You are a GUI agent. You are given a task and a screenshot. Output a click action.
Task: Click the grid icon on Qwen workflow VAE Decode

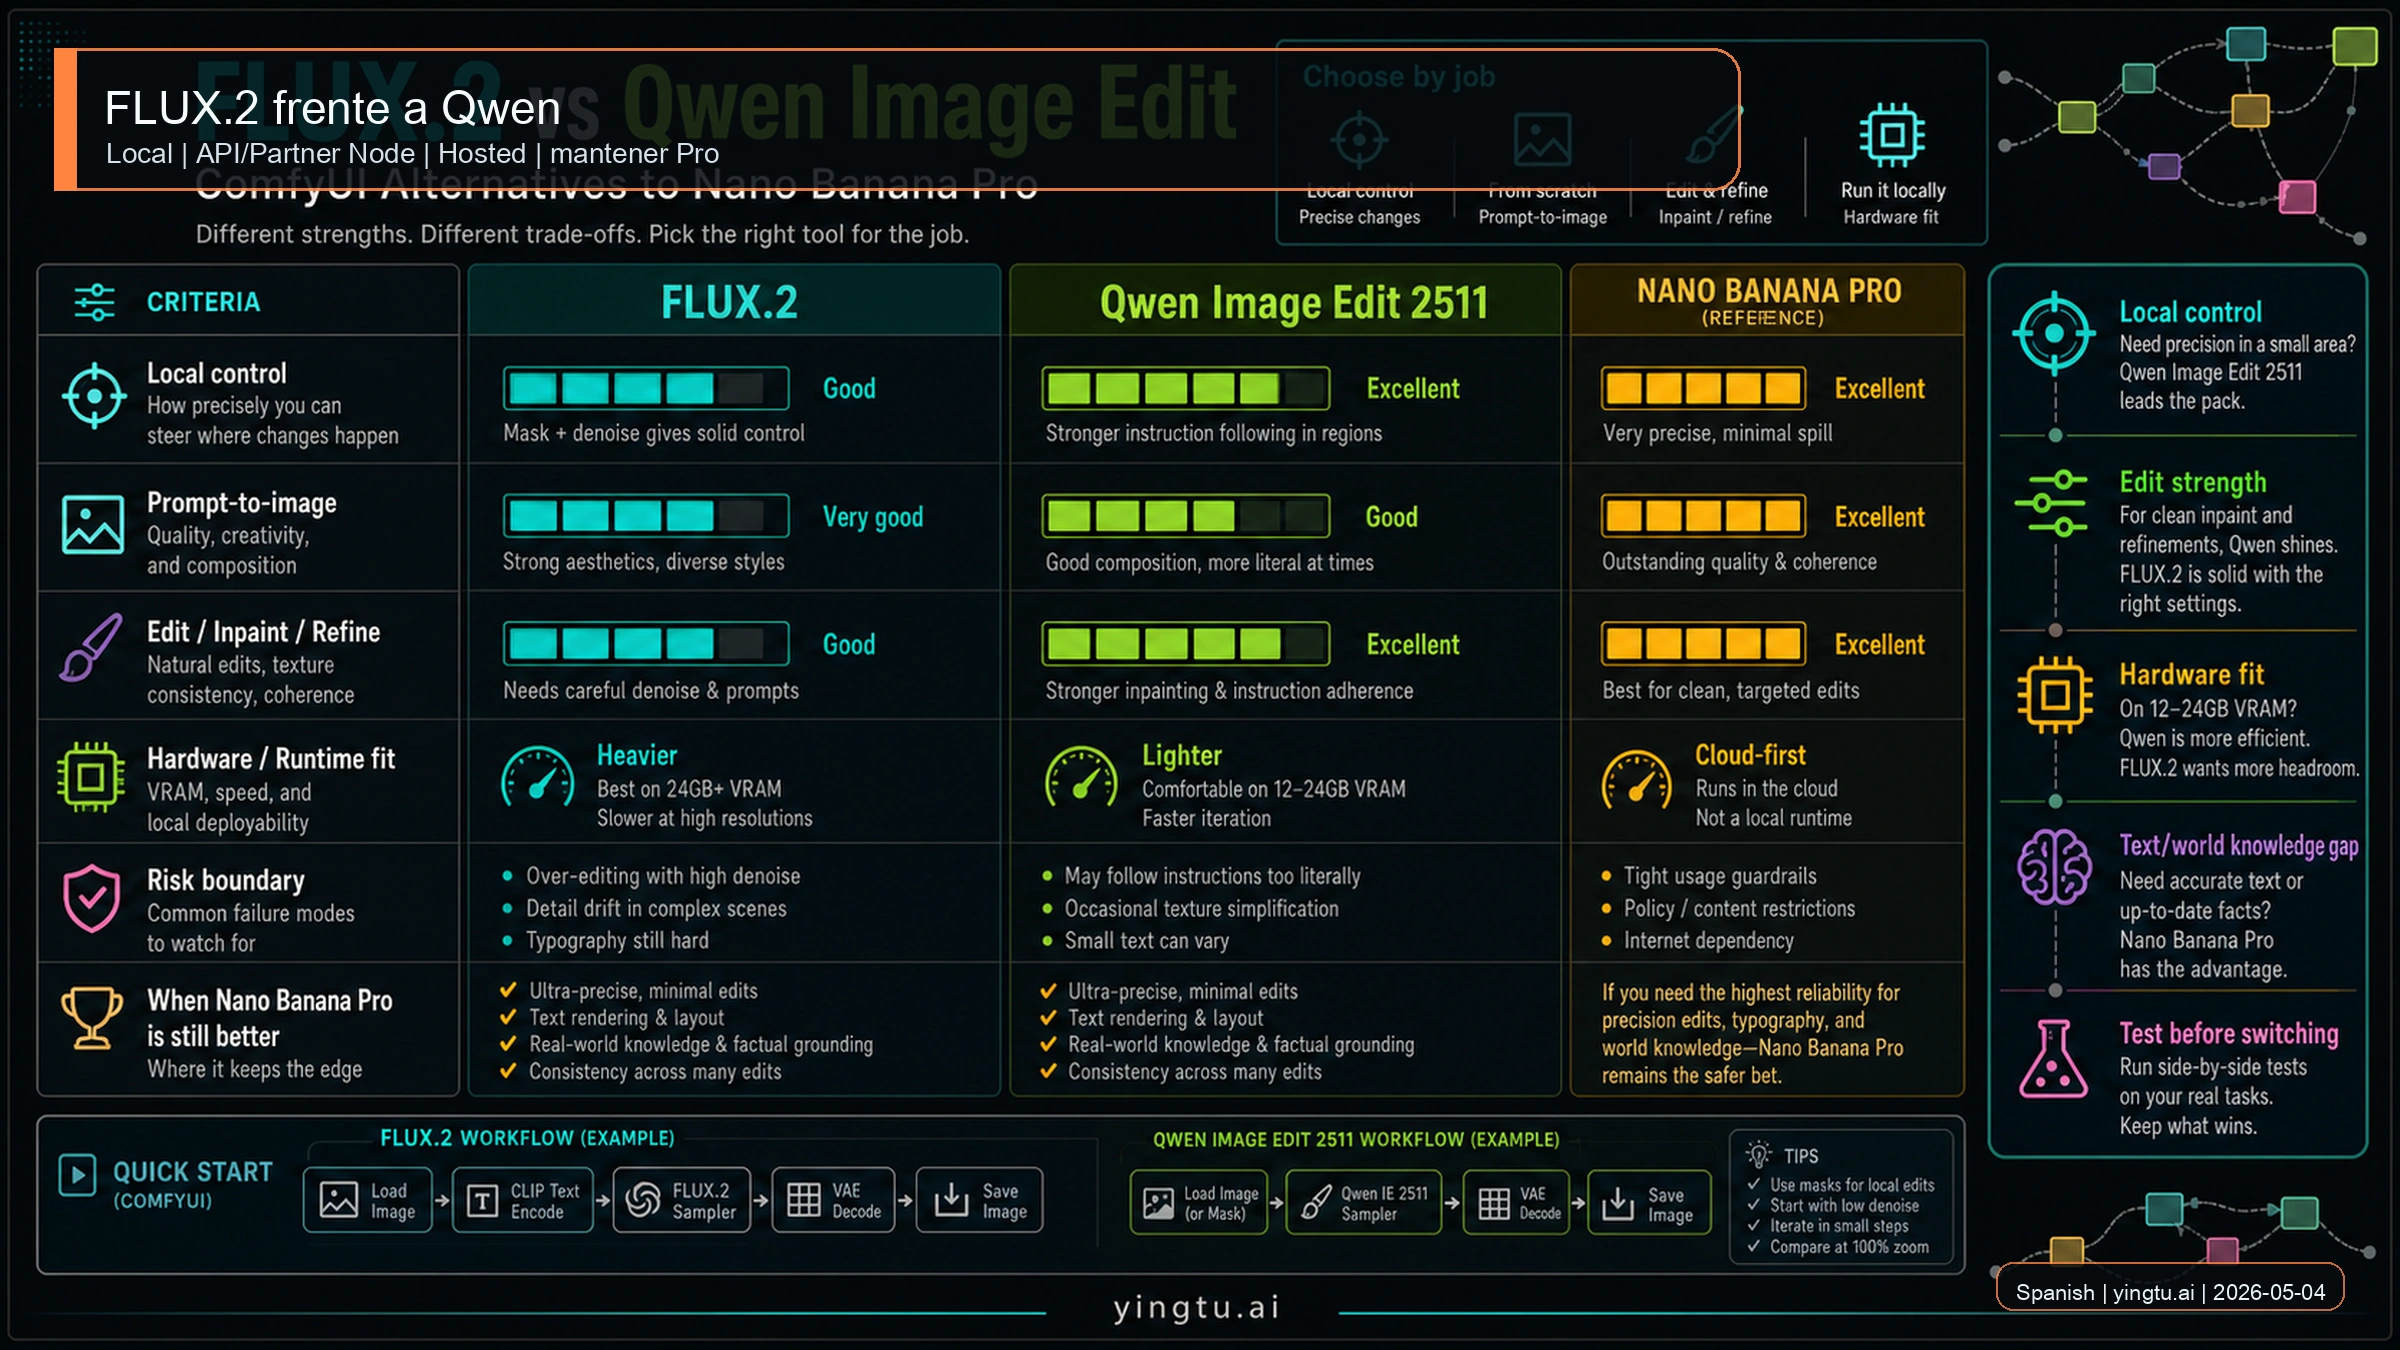1493,1203
